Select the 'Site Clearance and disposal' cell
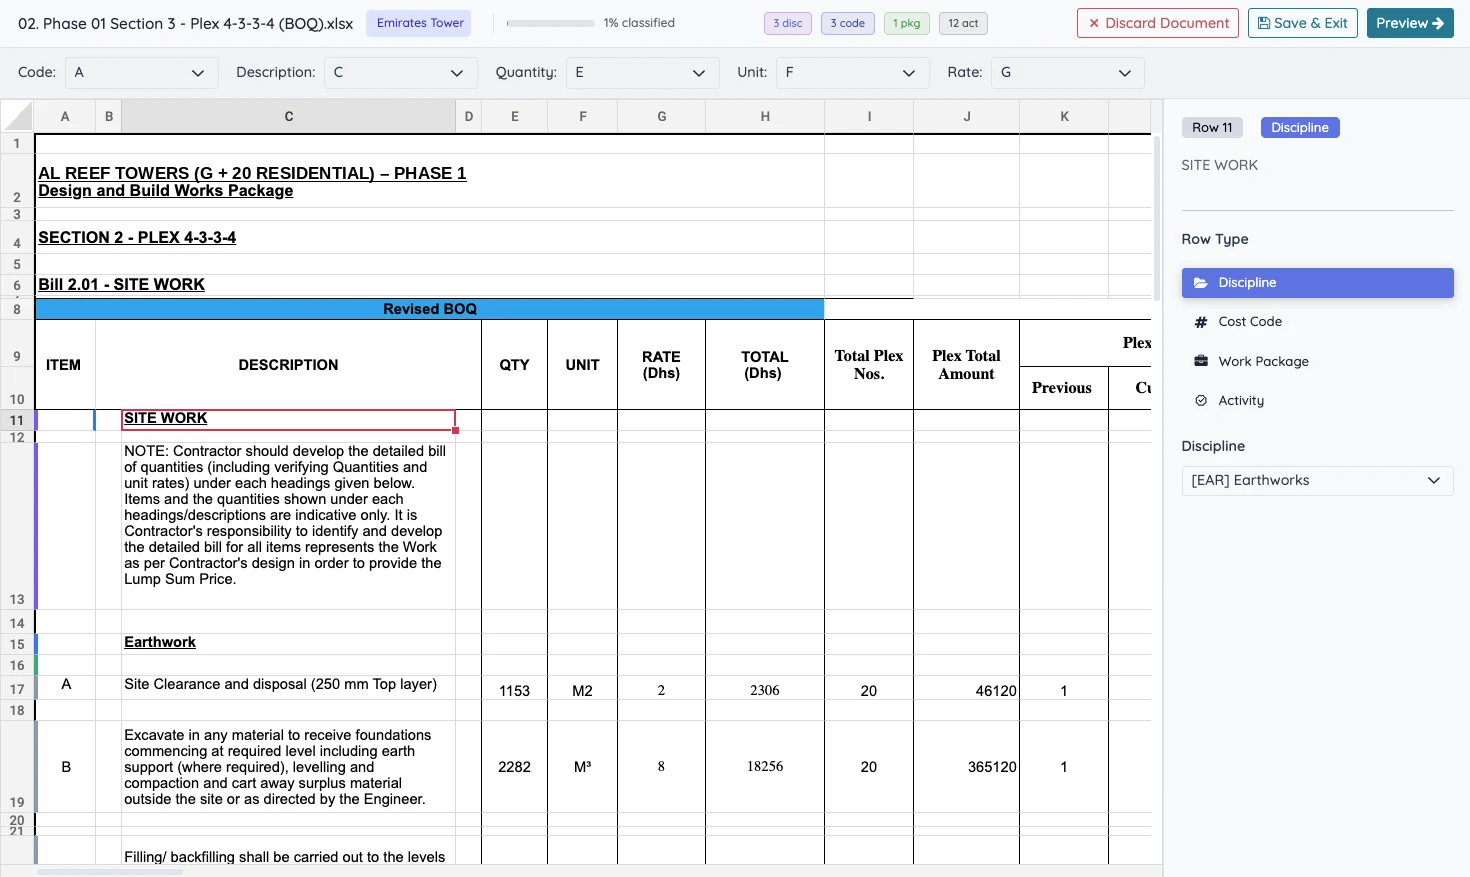The width and height of the screenshot is (1470, 877). [x=288, y=688]
